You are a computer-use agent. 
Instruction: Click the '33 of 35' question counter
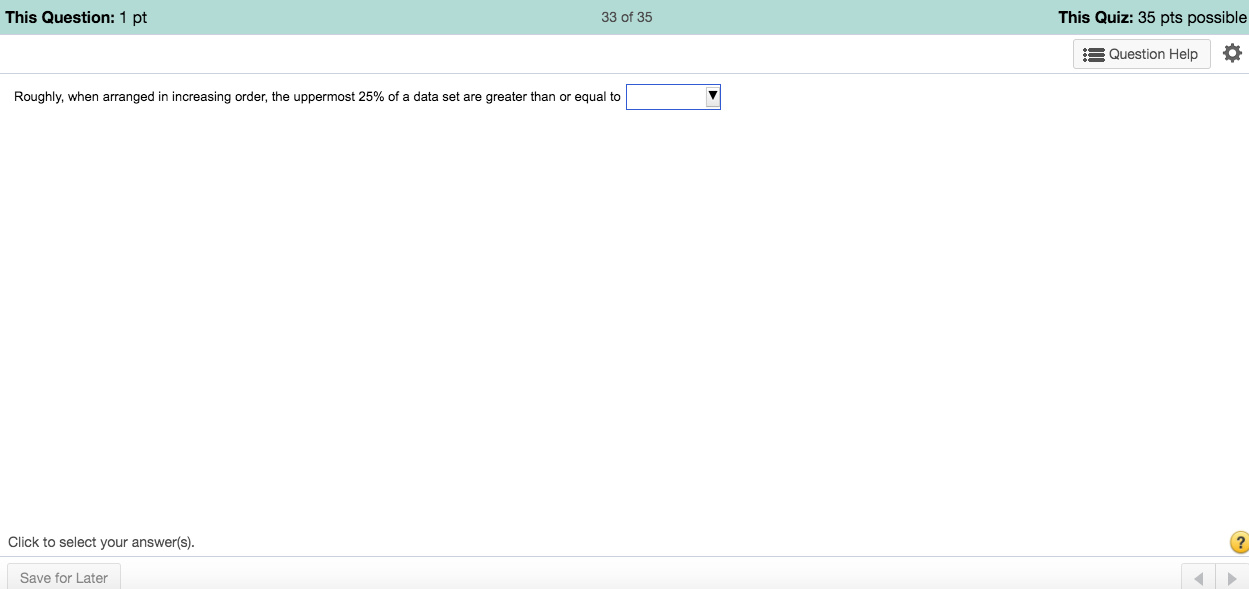click(x=626, y=16)
